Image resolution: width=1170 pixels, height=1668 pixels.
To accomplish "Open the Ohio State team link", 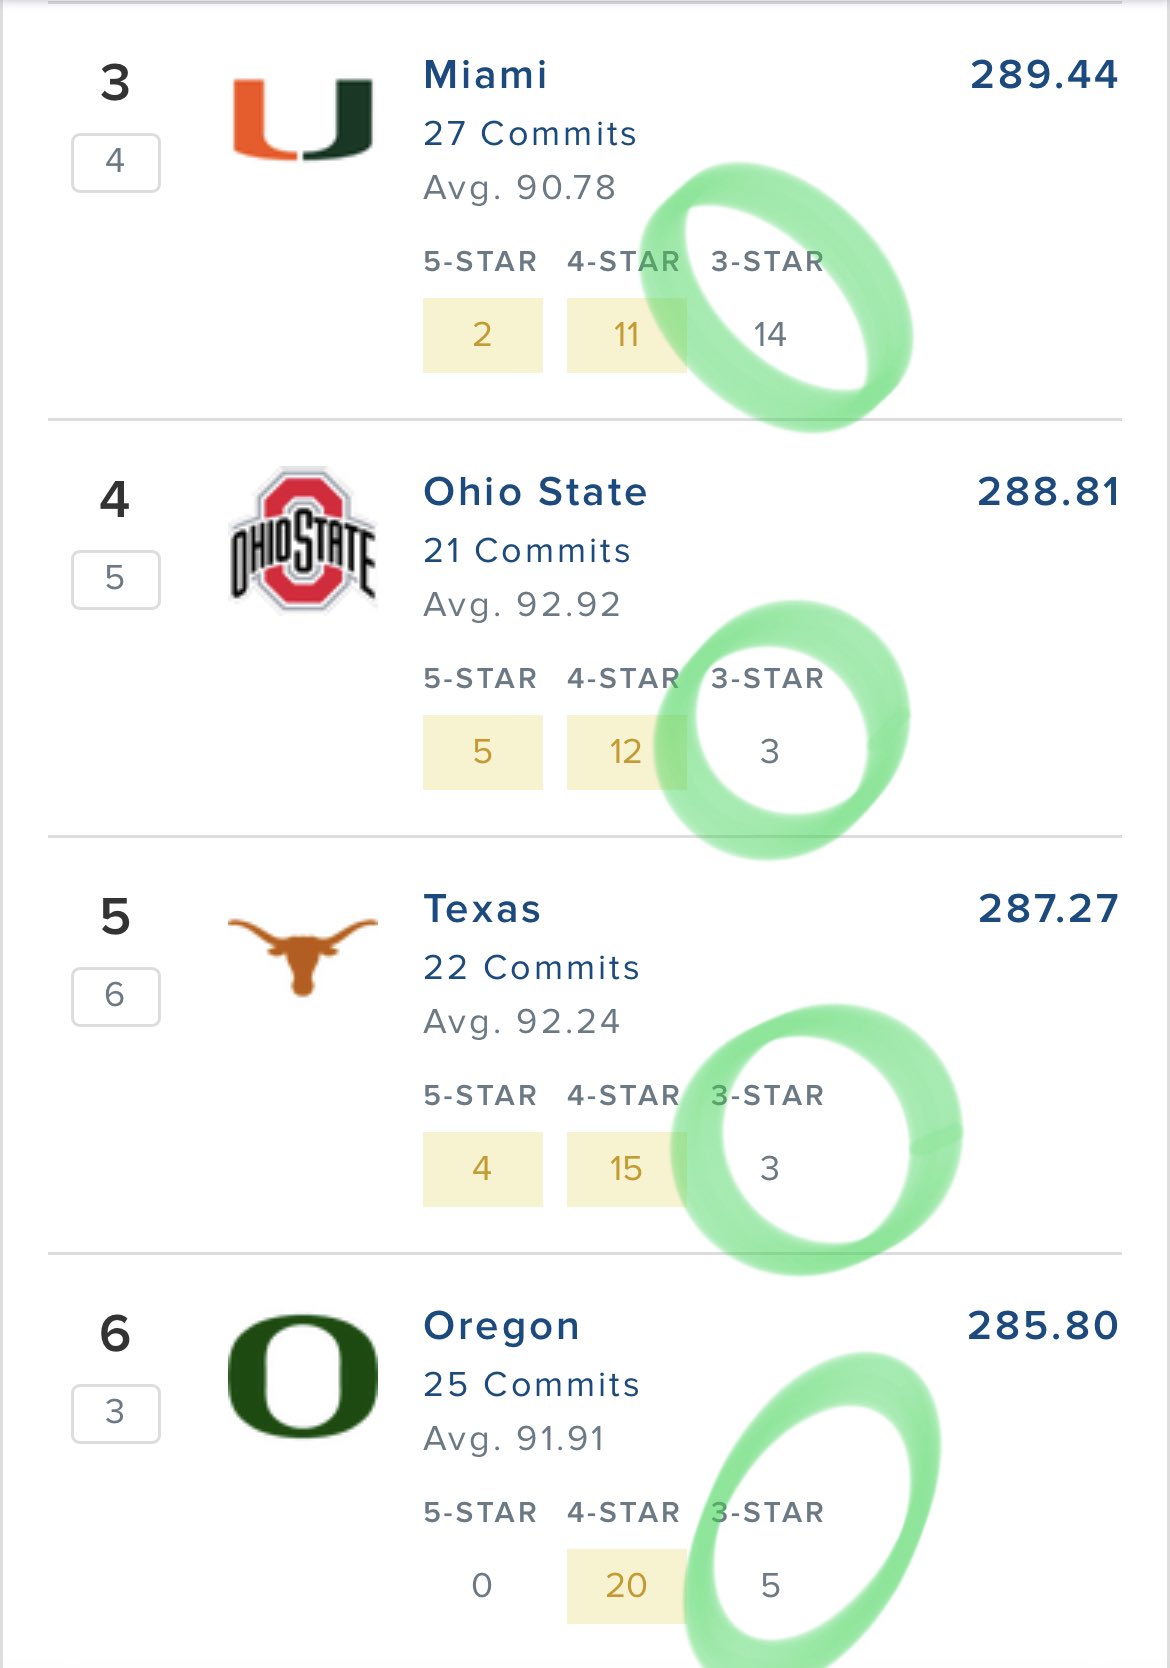I will pyautogui.click(x=535, y=492).
